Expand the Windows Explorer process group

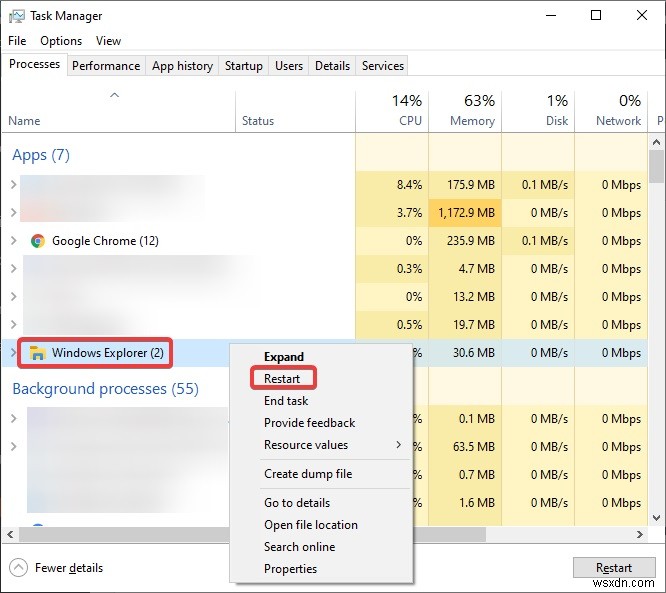pos(13,352)
